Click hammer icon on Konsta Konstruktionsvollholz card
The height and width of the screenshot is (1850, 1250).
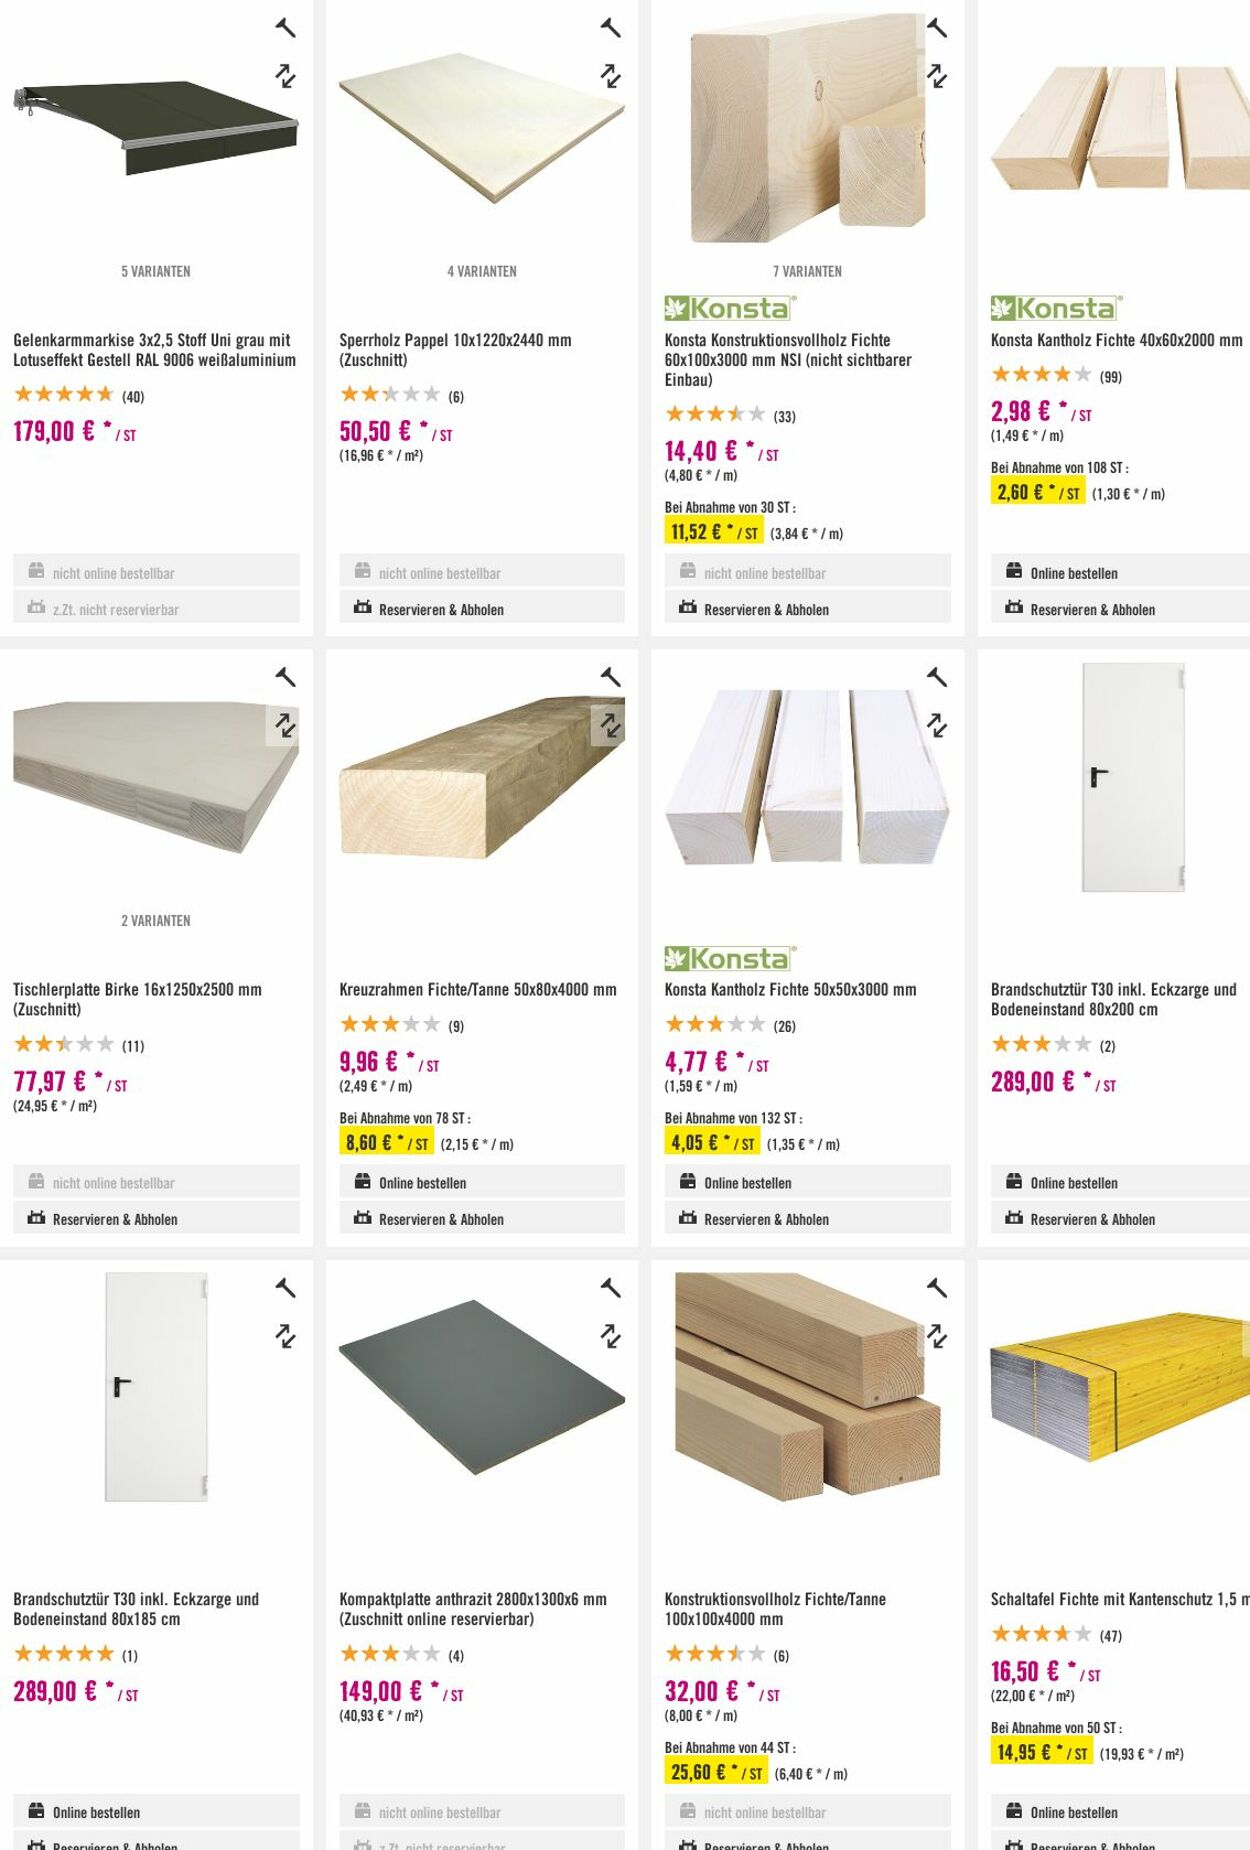tap(937, 28)
